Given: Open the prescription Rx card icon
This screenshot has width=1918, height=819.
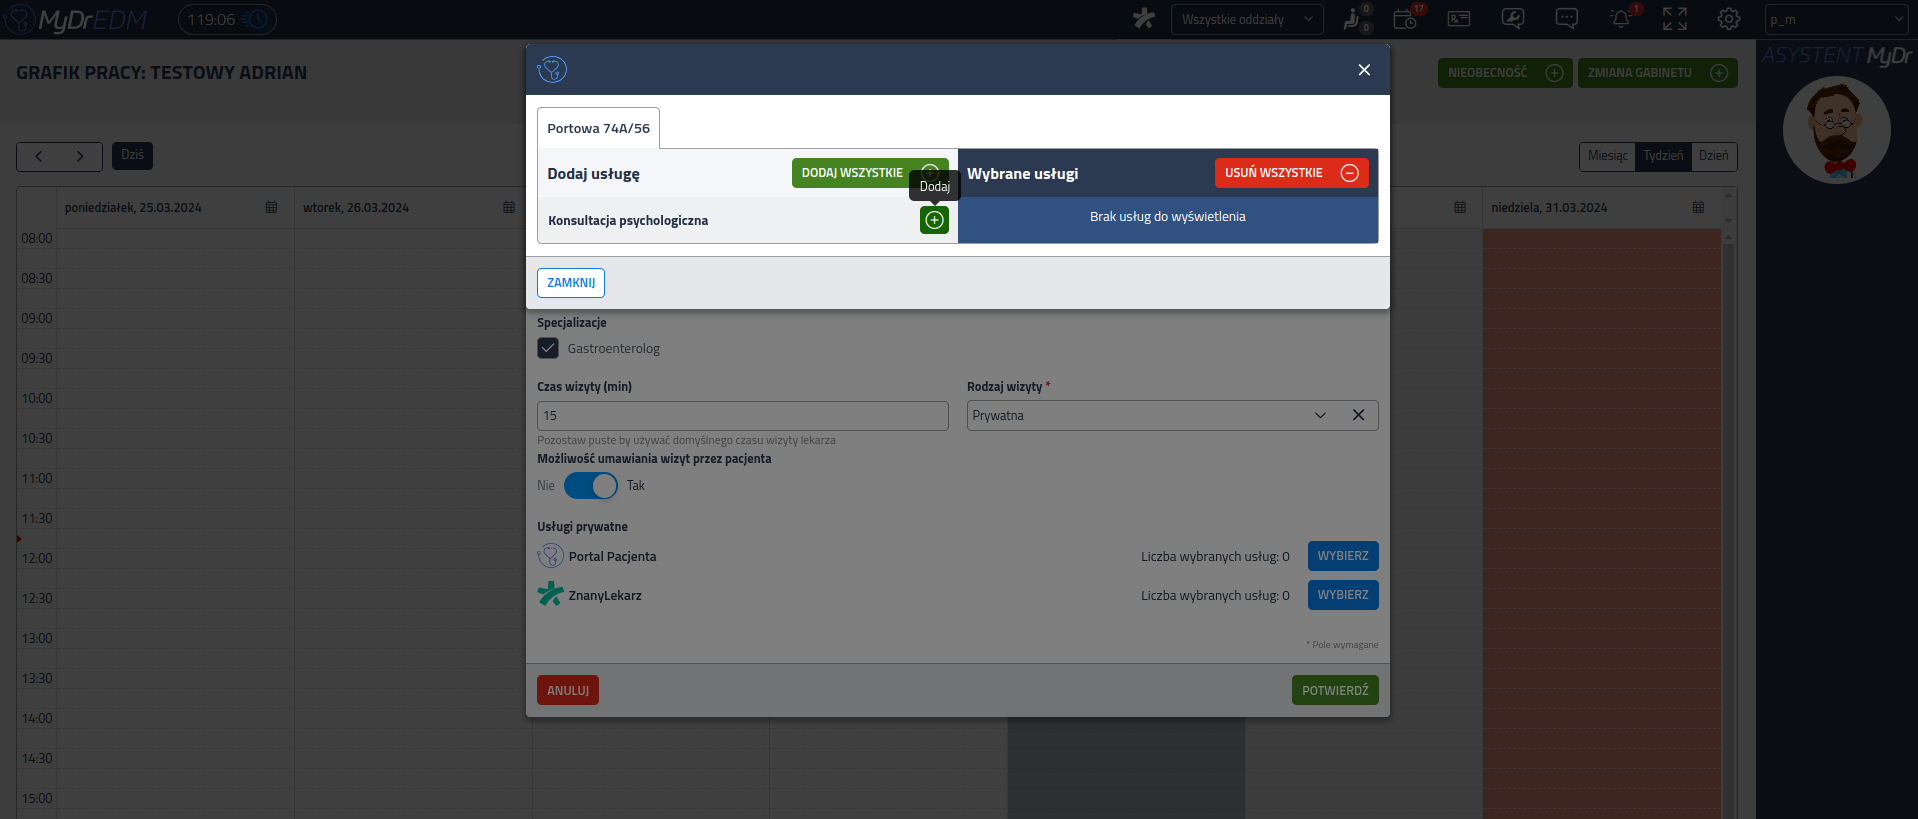Looking at the screenshot, I should click(x=1459, y=19).
